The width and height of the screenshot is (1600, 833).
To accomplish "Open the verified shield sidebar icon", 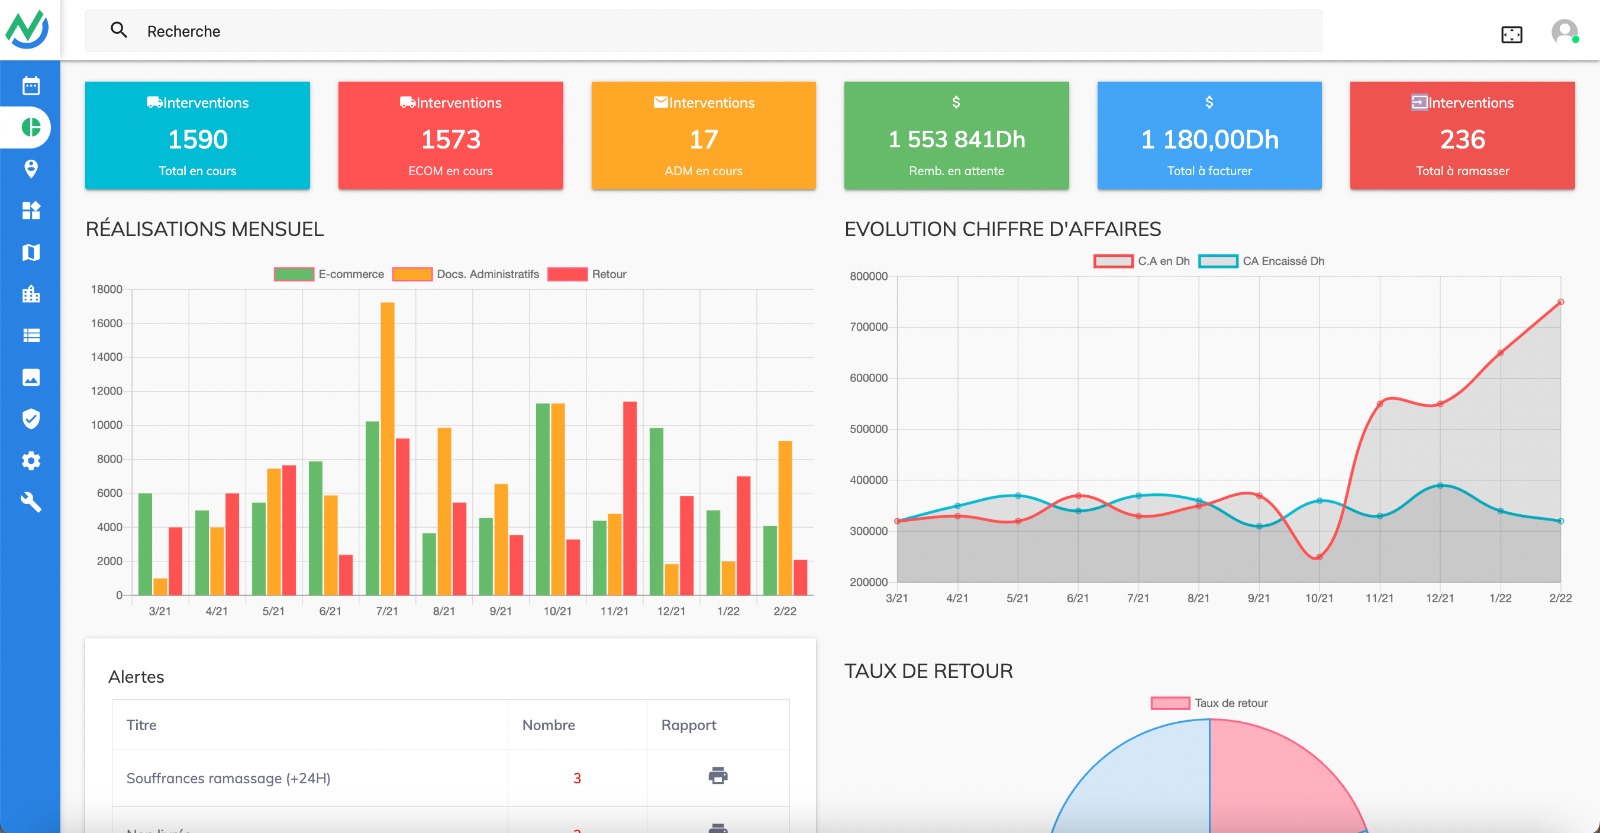I will (31, 419).
